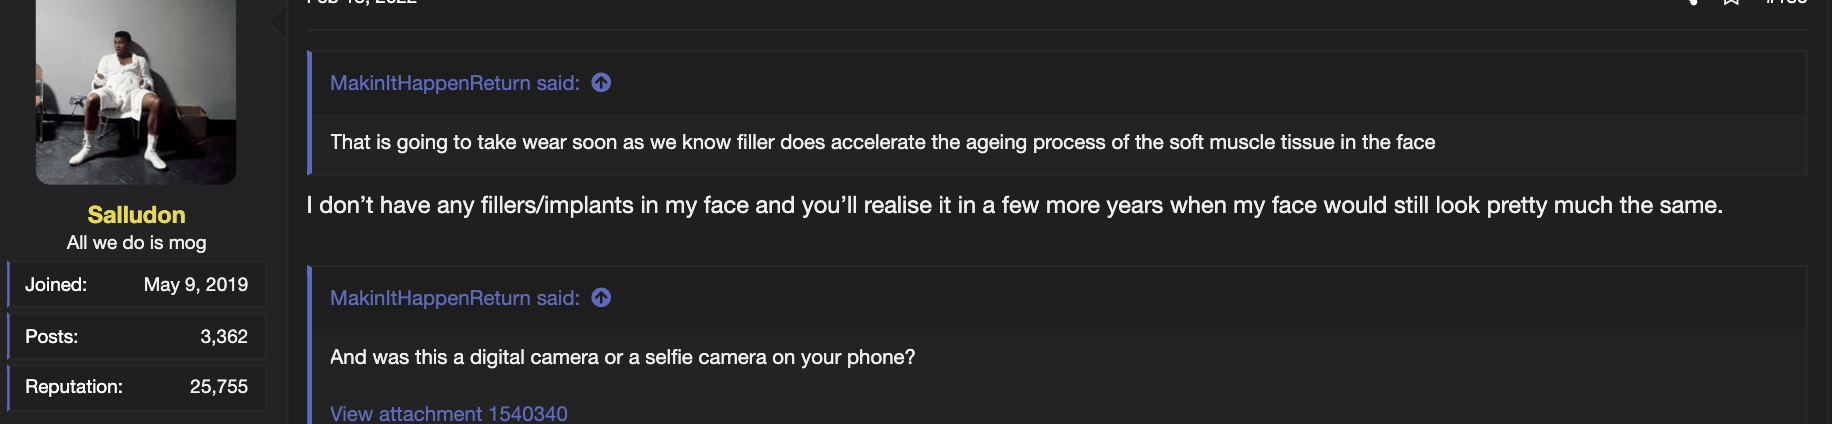Click first "MakinItHappenReturn said:" quote header
This screenshot has height=424, width=1832.
[x=455, y=83]
